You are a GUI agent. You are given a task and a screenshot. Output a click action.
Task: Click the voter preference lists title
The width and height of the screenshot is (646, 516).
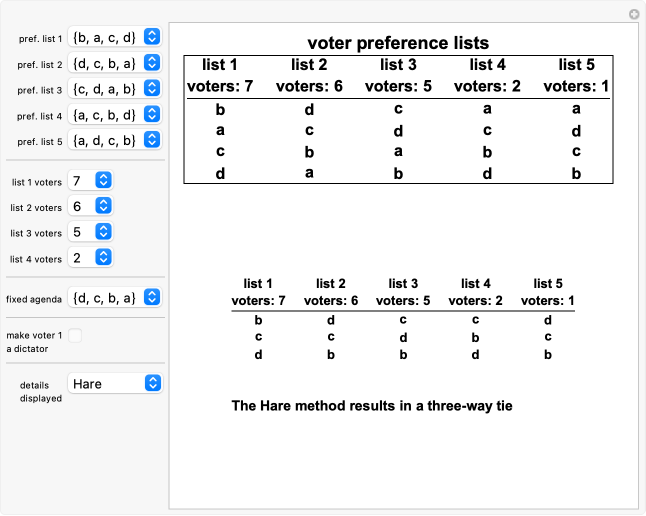398,43
